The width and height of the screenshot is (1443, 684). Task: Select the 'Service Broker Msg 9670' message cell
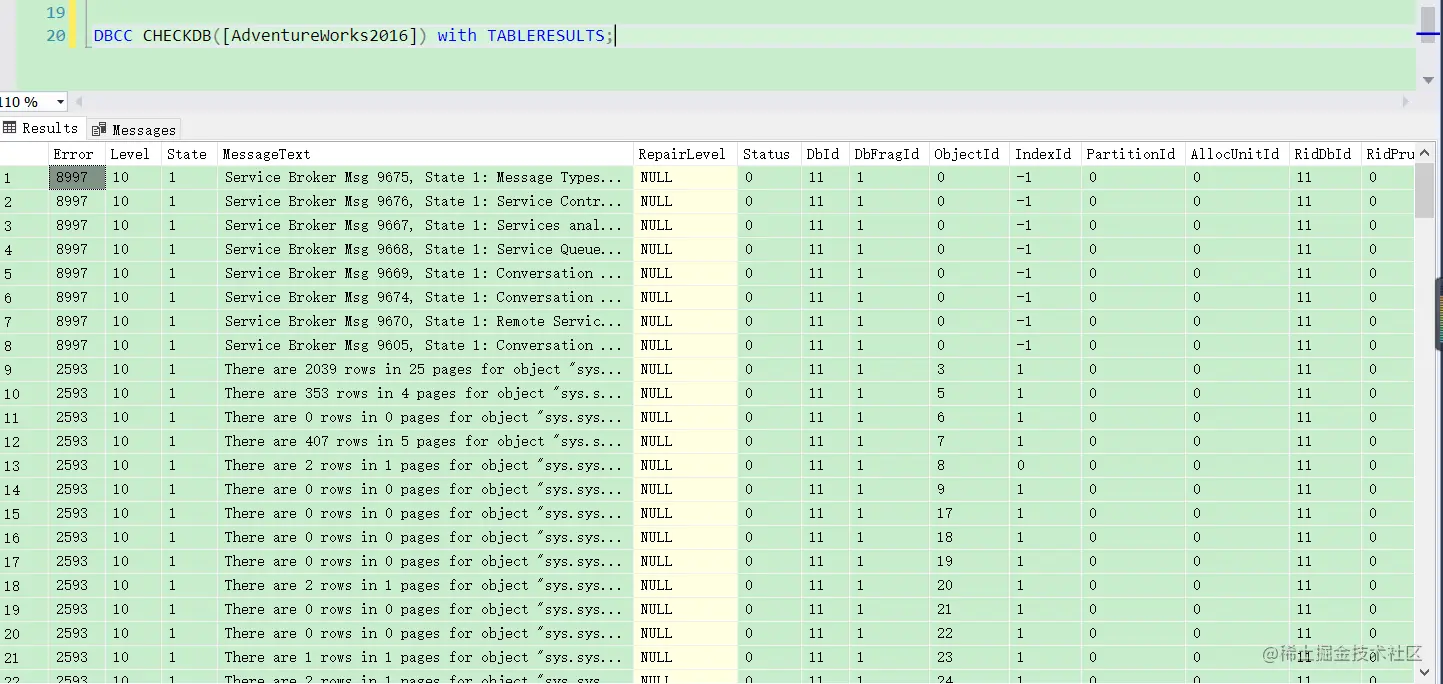425,321
